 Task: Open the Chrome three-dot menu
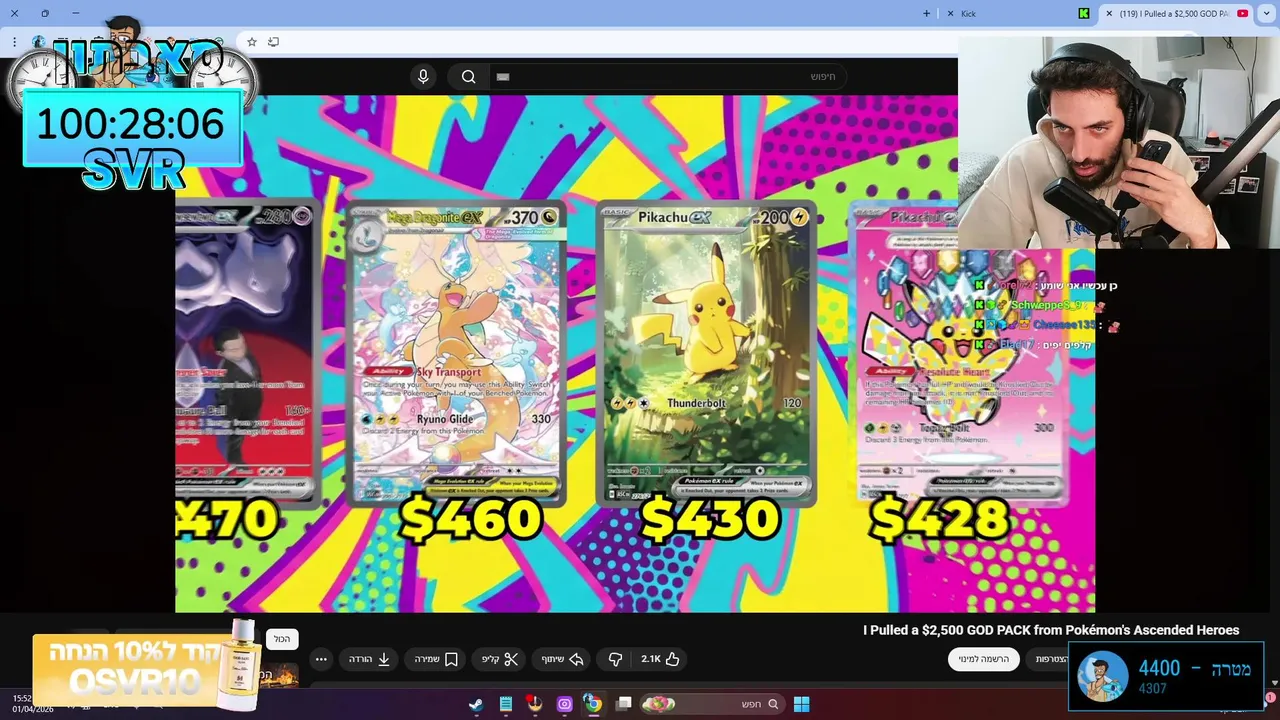point(14,41)
